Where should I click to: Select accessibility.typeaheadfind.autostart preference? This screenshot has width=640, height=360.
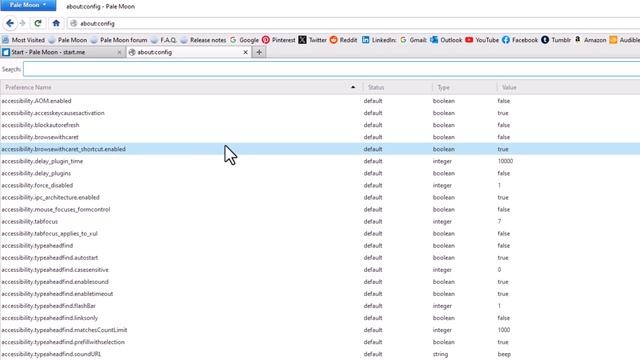pos(320,258)
